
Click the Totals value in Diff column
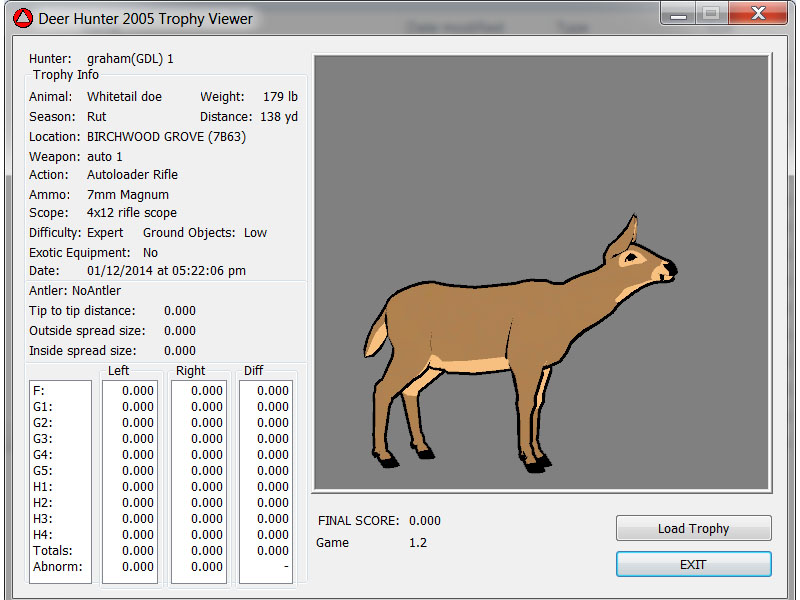pyautogui.click(x=272, y=551)
